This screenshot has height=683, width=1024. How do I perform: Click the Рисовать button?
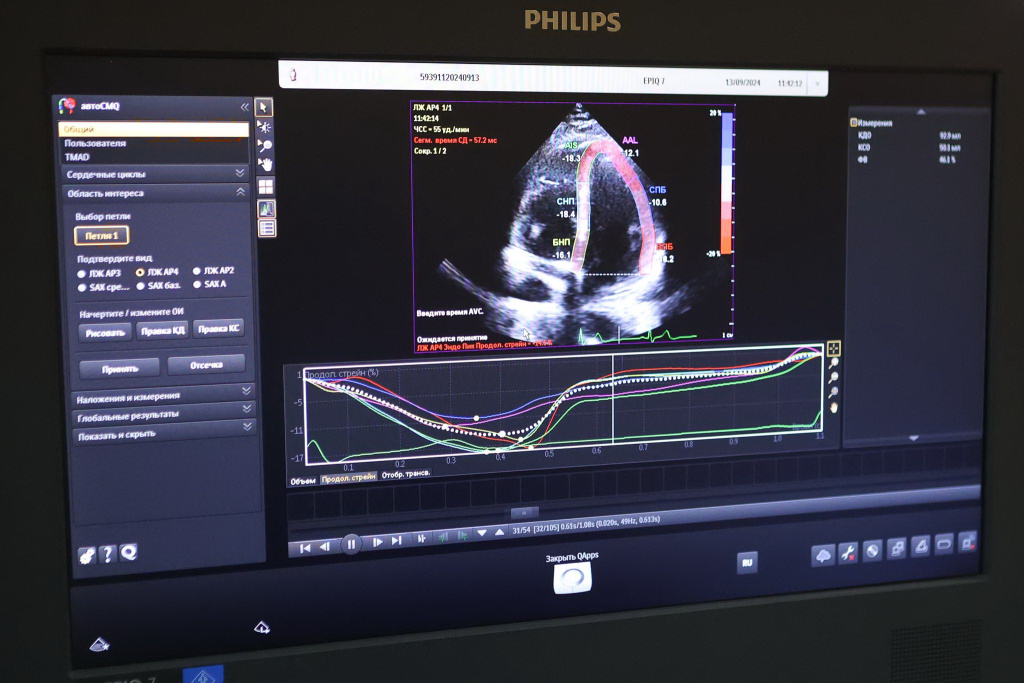[x=104, y=332]
